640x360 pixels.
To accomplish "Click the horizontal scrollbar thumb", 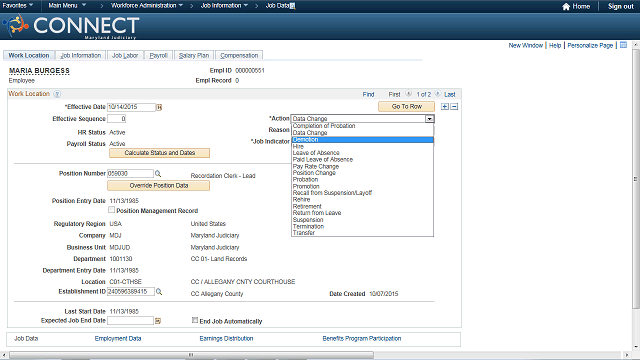I will [191, 355].
